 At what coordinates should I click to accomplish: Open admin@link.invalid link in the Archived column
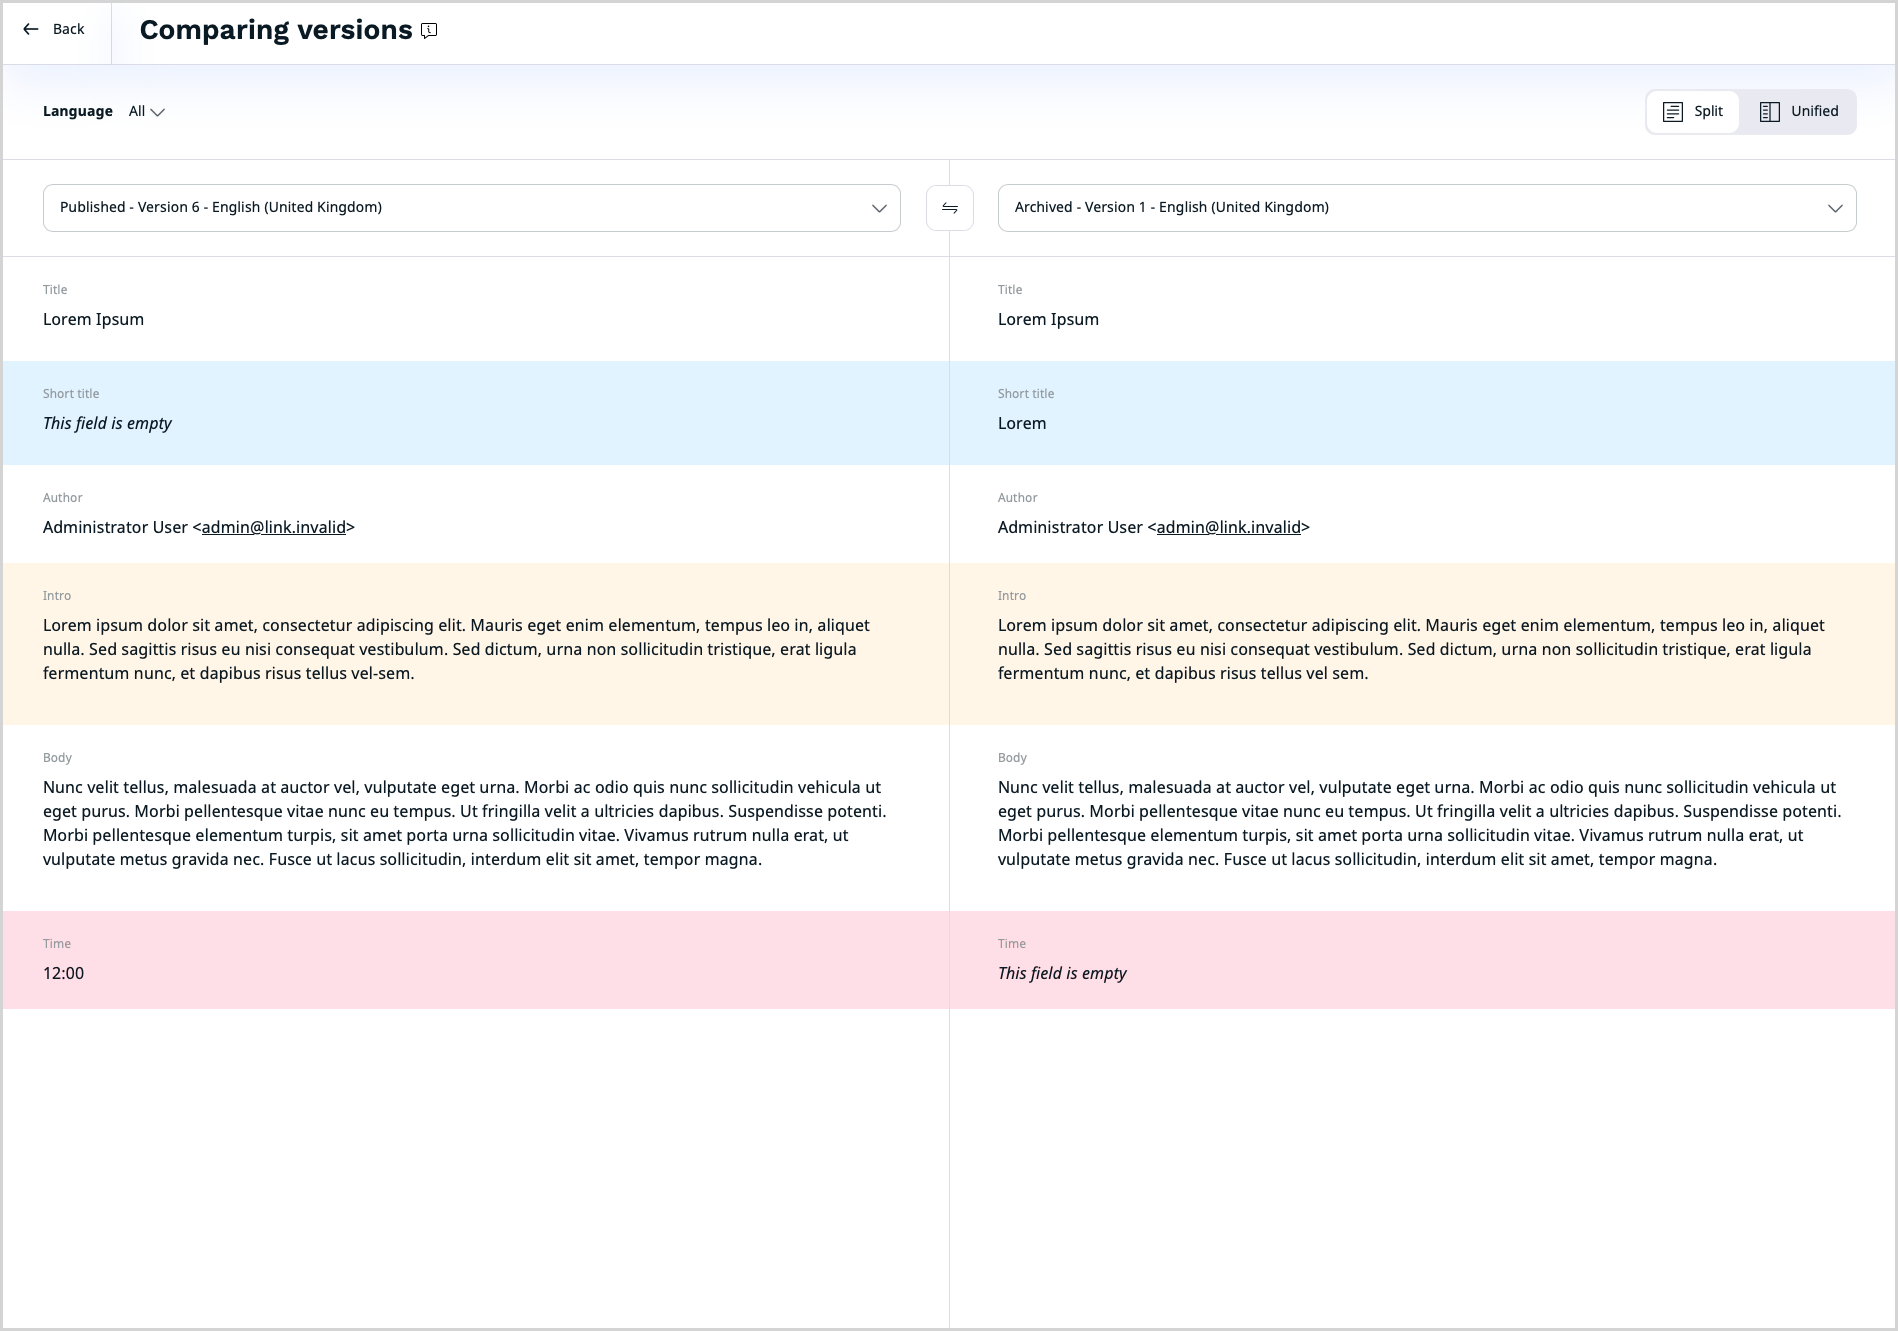click(x=1228, y=527)
